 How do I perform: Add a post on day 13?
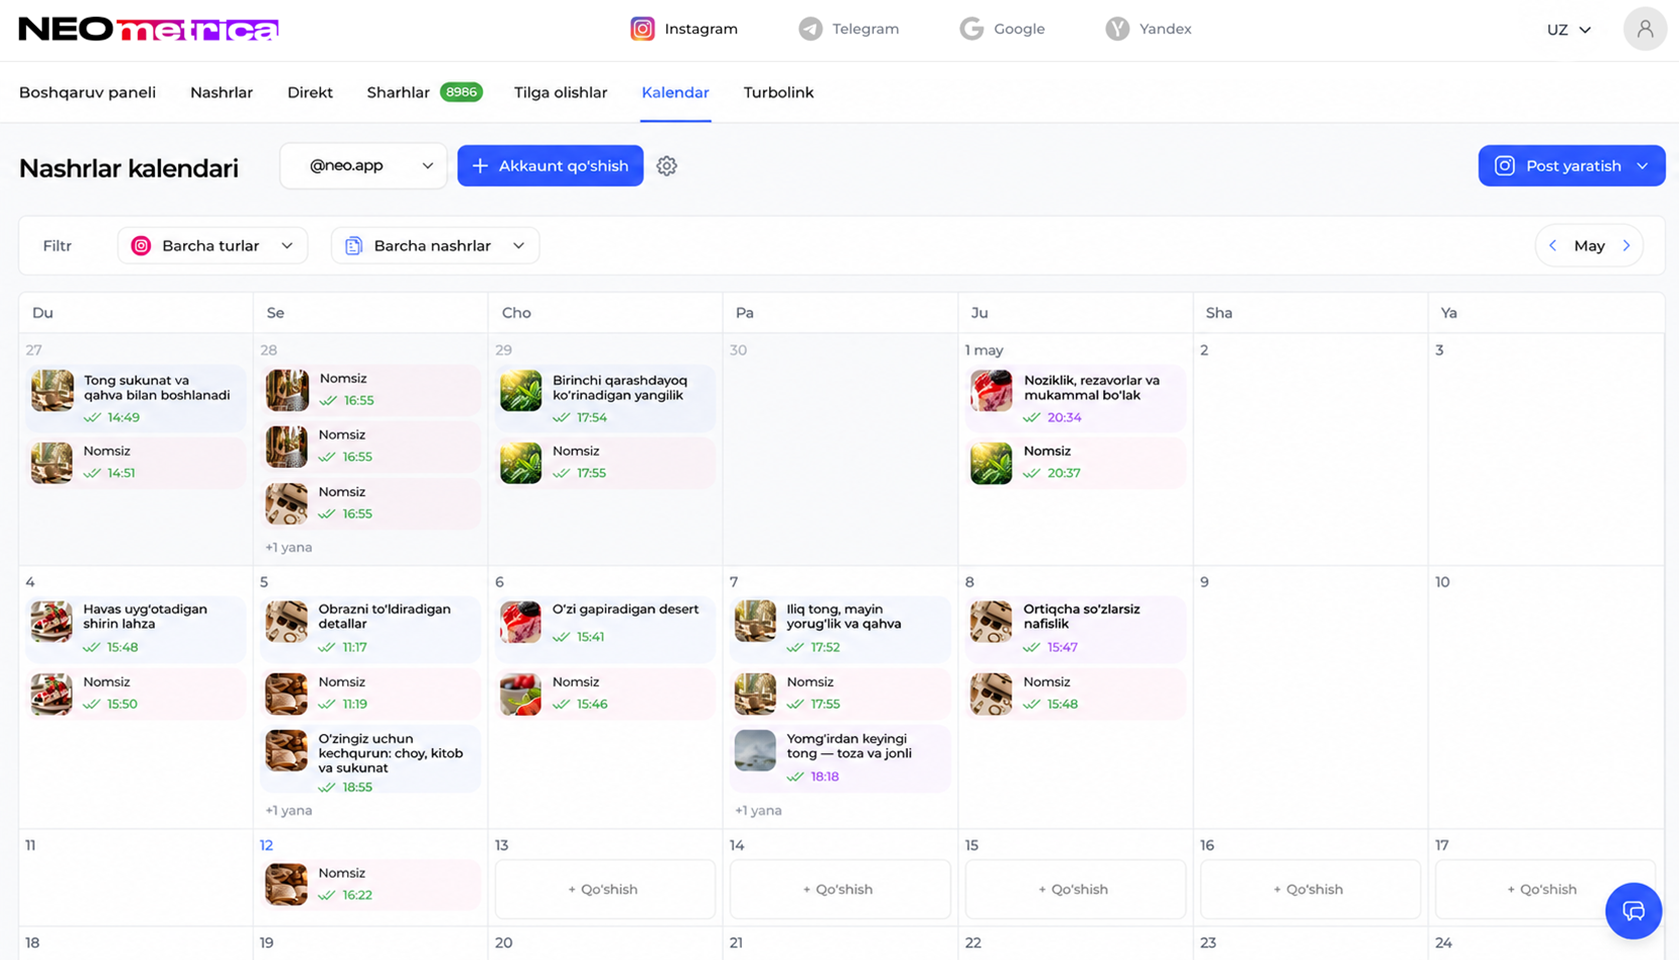(604, 889)
